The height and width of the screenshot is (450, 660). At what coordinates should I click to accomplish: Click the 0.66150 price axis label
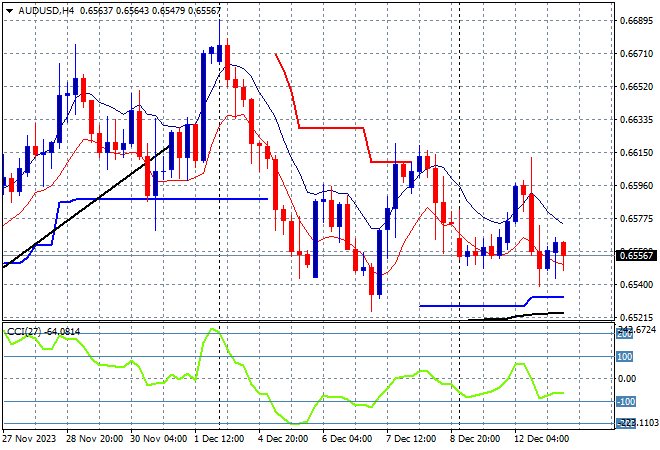click(635, 153)
